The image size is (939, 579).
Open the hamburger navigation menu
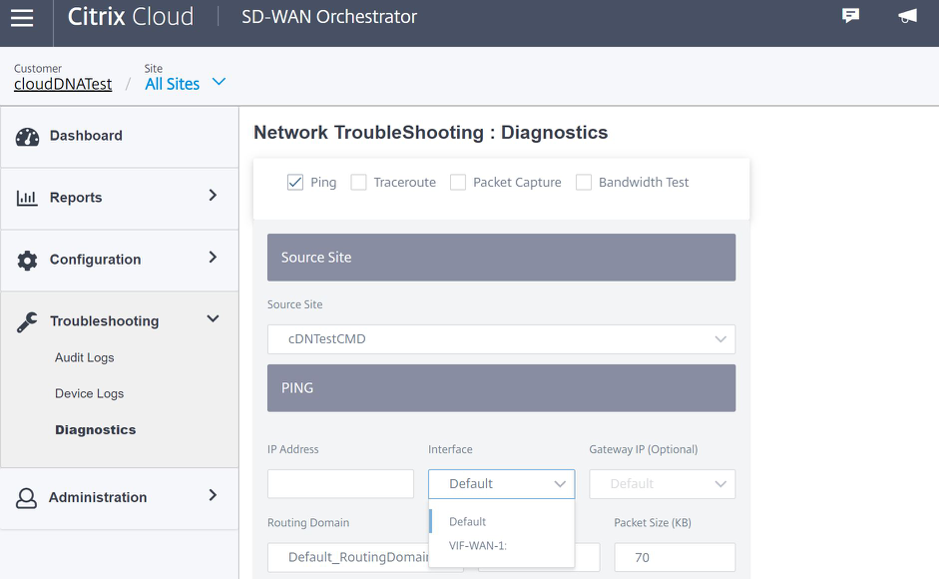tap(22, 17)
